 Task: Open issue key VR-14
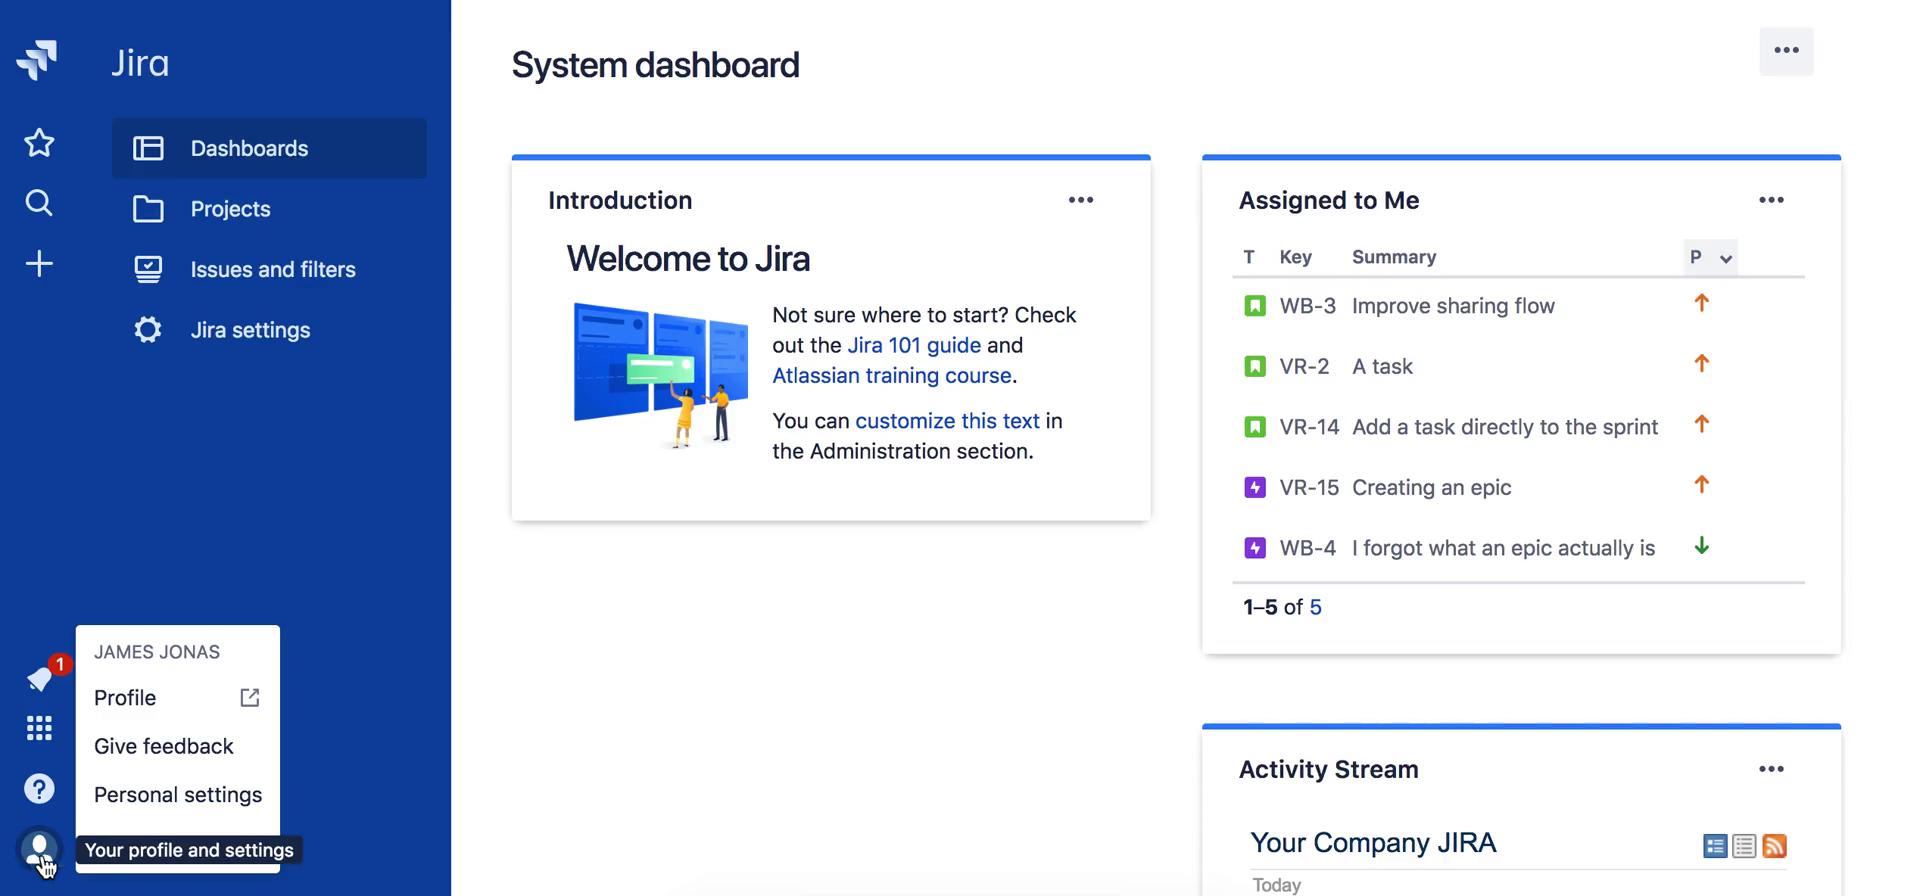(1310, 427)
